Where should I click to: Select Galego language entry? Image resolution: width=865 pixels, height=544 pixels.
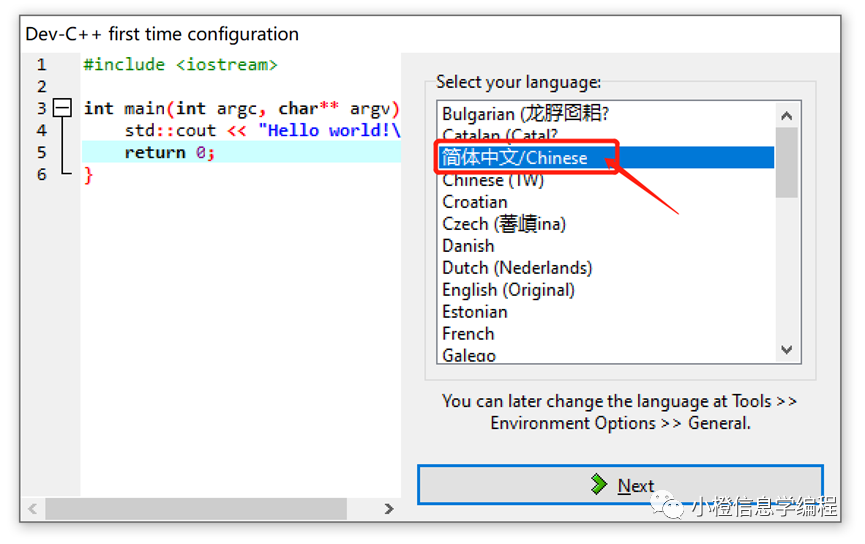606,355
